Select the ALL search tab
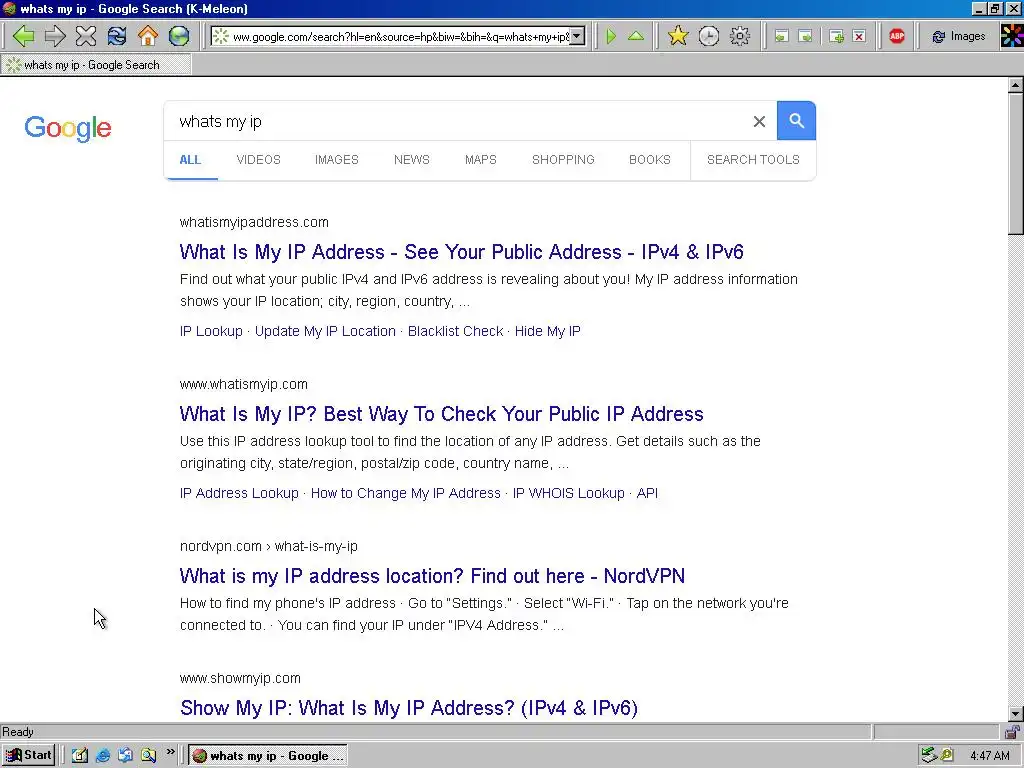The height and width of the screenshot is (768, 1024). pos(190,160)
